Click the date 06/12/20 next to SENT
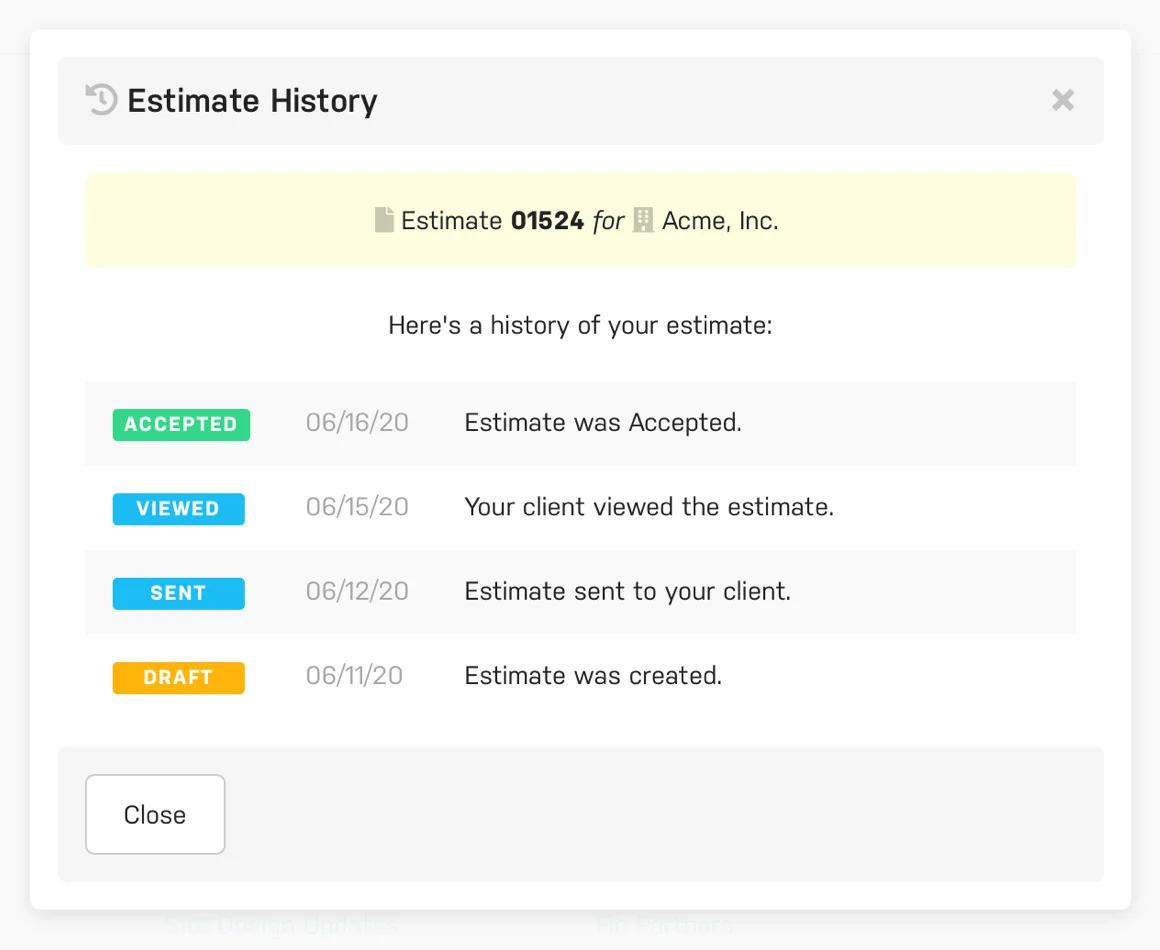This screenshot has width=1160, height=950. (357, 592)
